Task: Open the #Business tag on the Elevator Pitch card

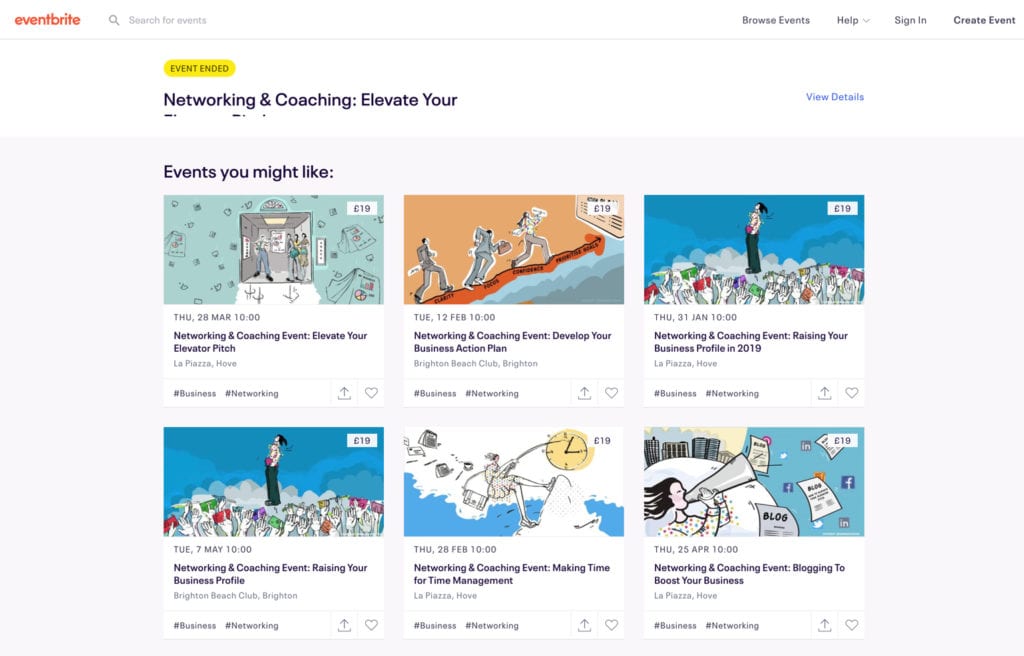Action: 196,393
